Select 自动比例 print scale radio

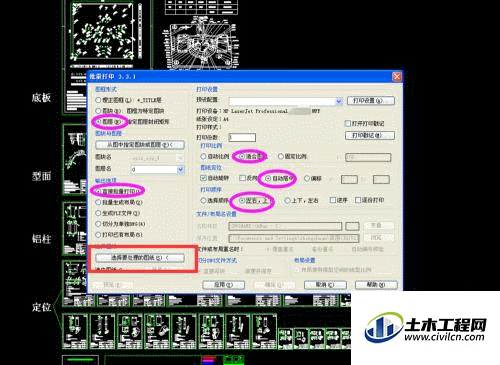tap(203, 156)
